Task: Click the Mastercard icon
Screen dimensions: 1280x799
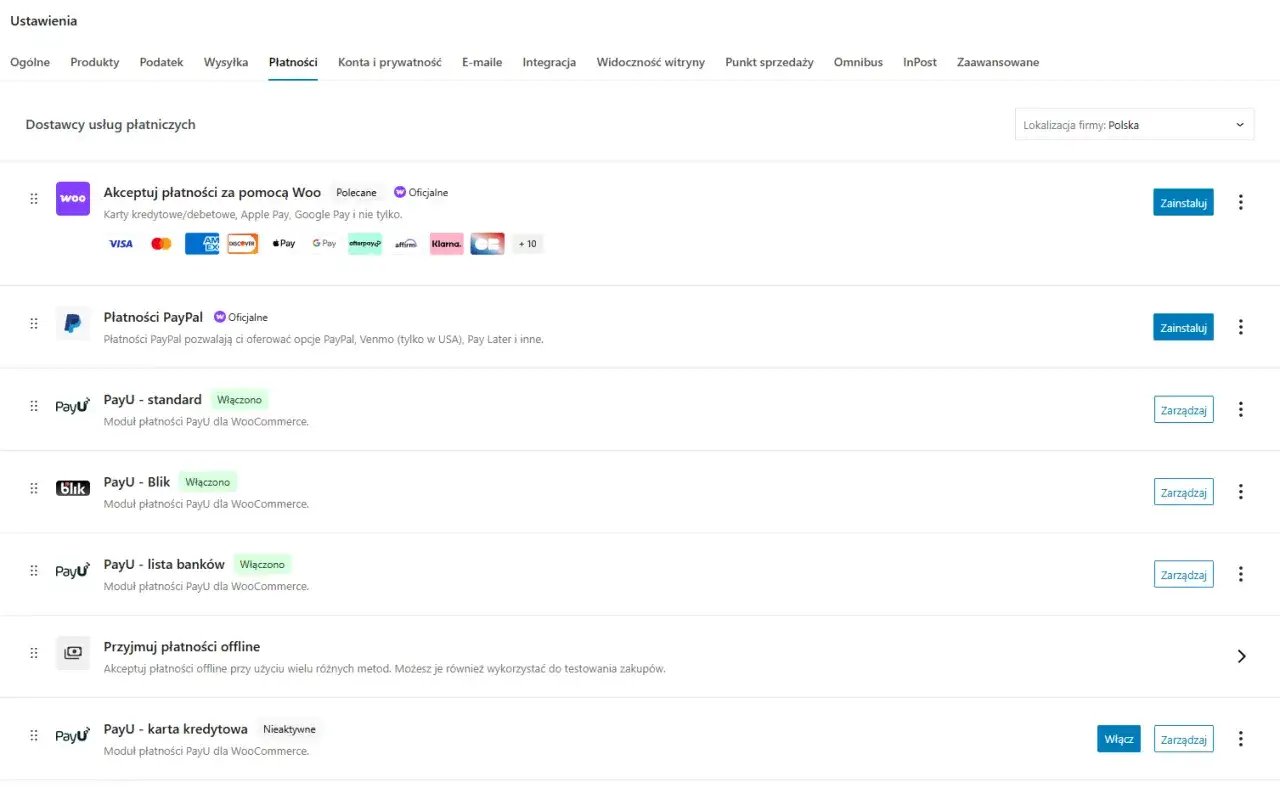Action: (161, 243)
